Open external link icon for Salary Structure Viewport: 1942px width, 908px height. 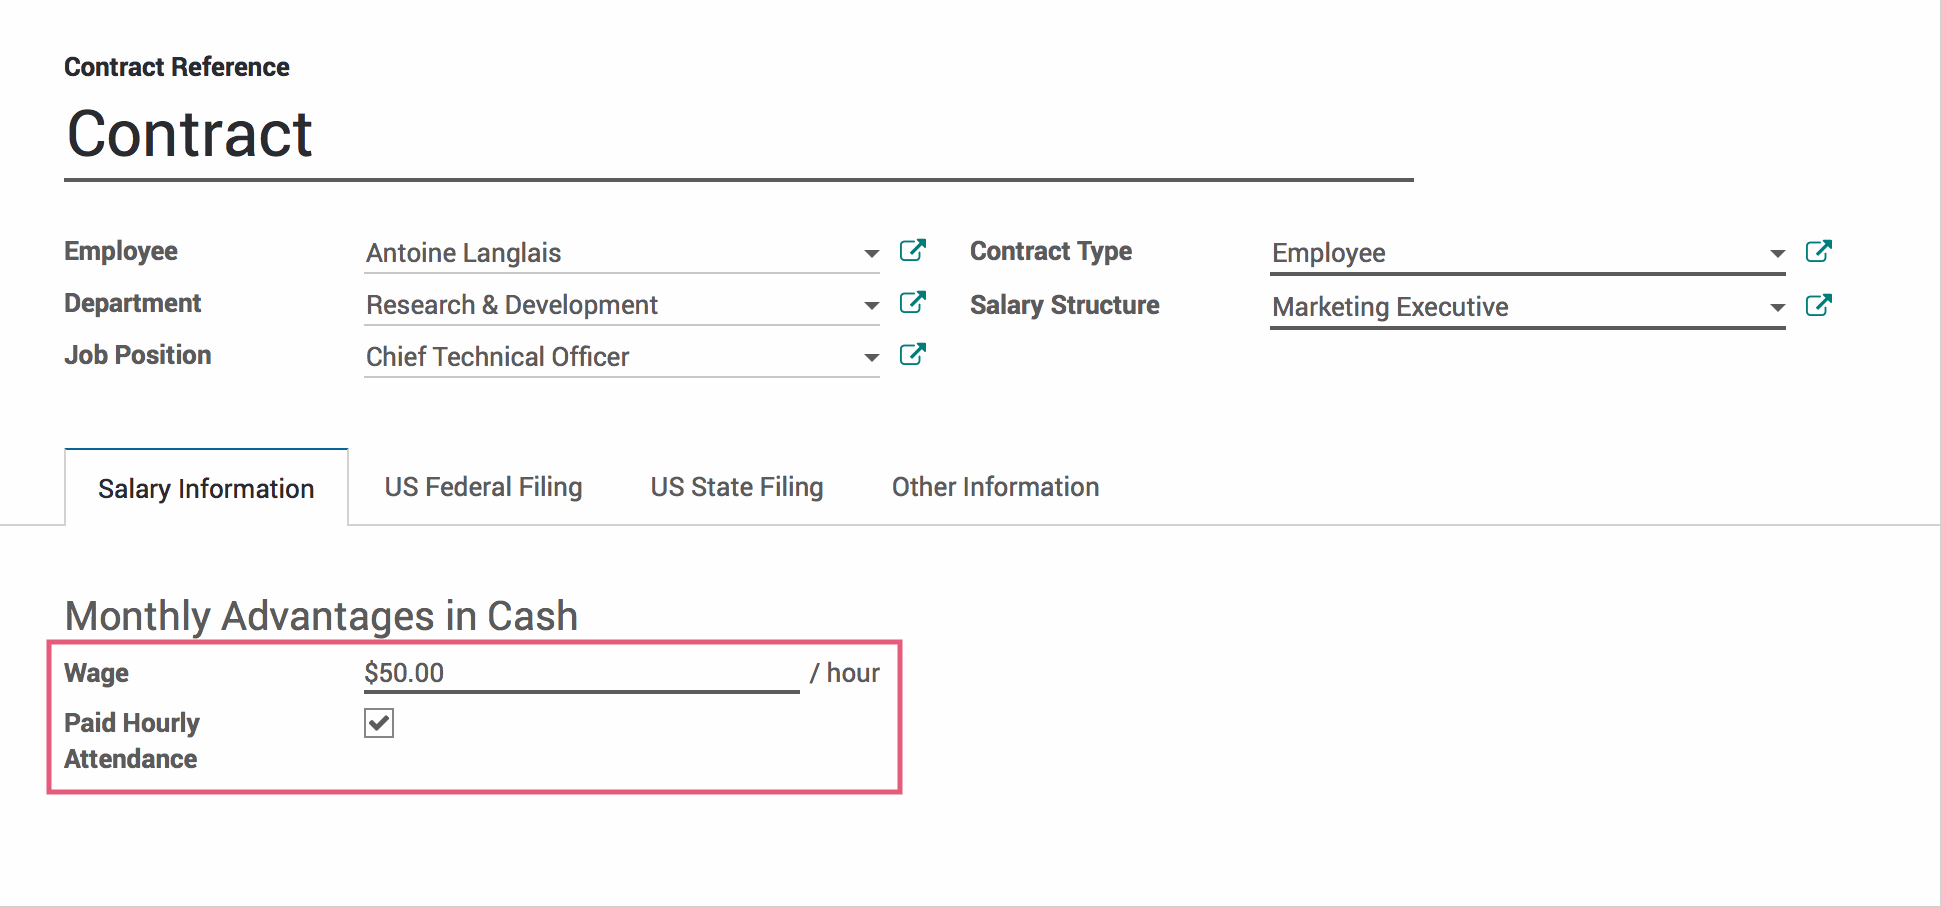(1818, 305)
